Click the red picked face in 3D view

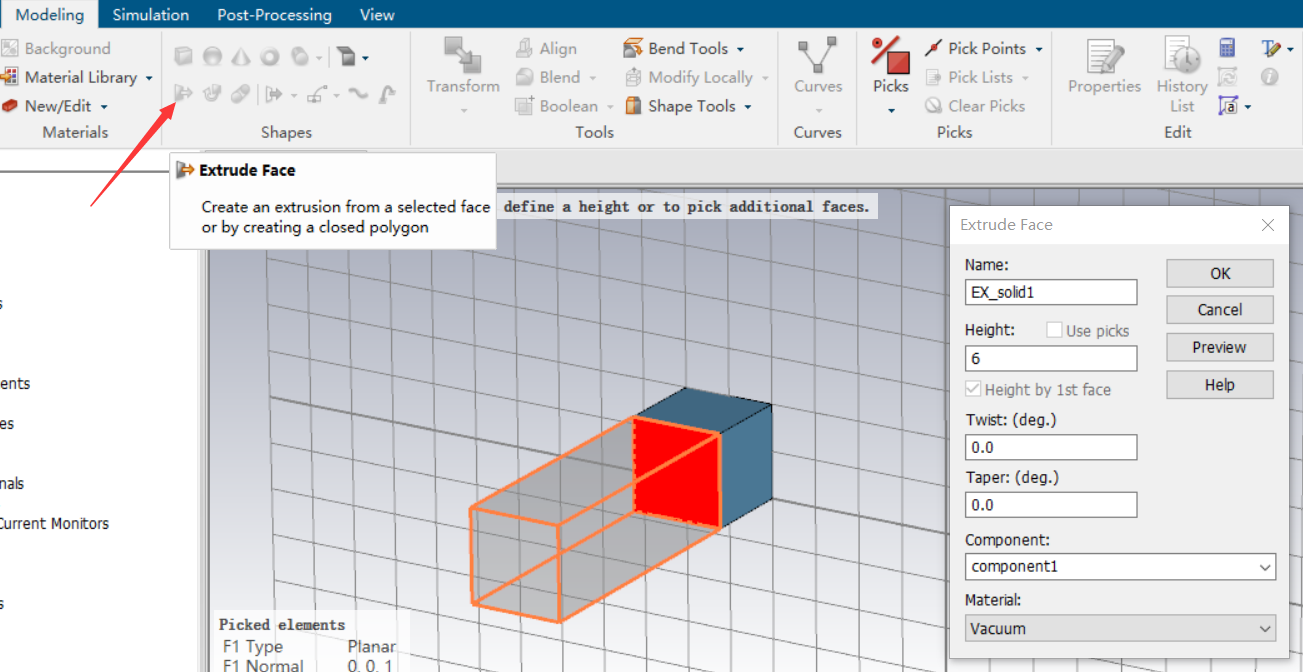pyautogui.click(x=678, y=475)
